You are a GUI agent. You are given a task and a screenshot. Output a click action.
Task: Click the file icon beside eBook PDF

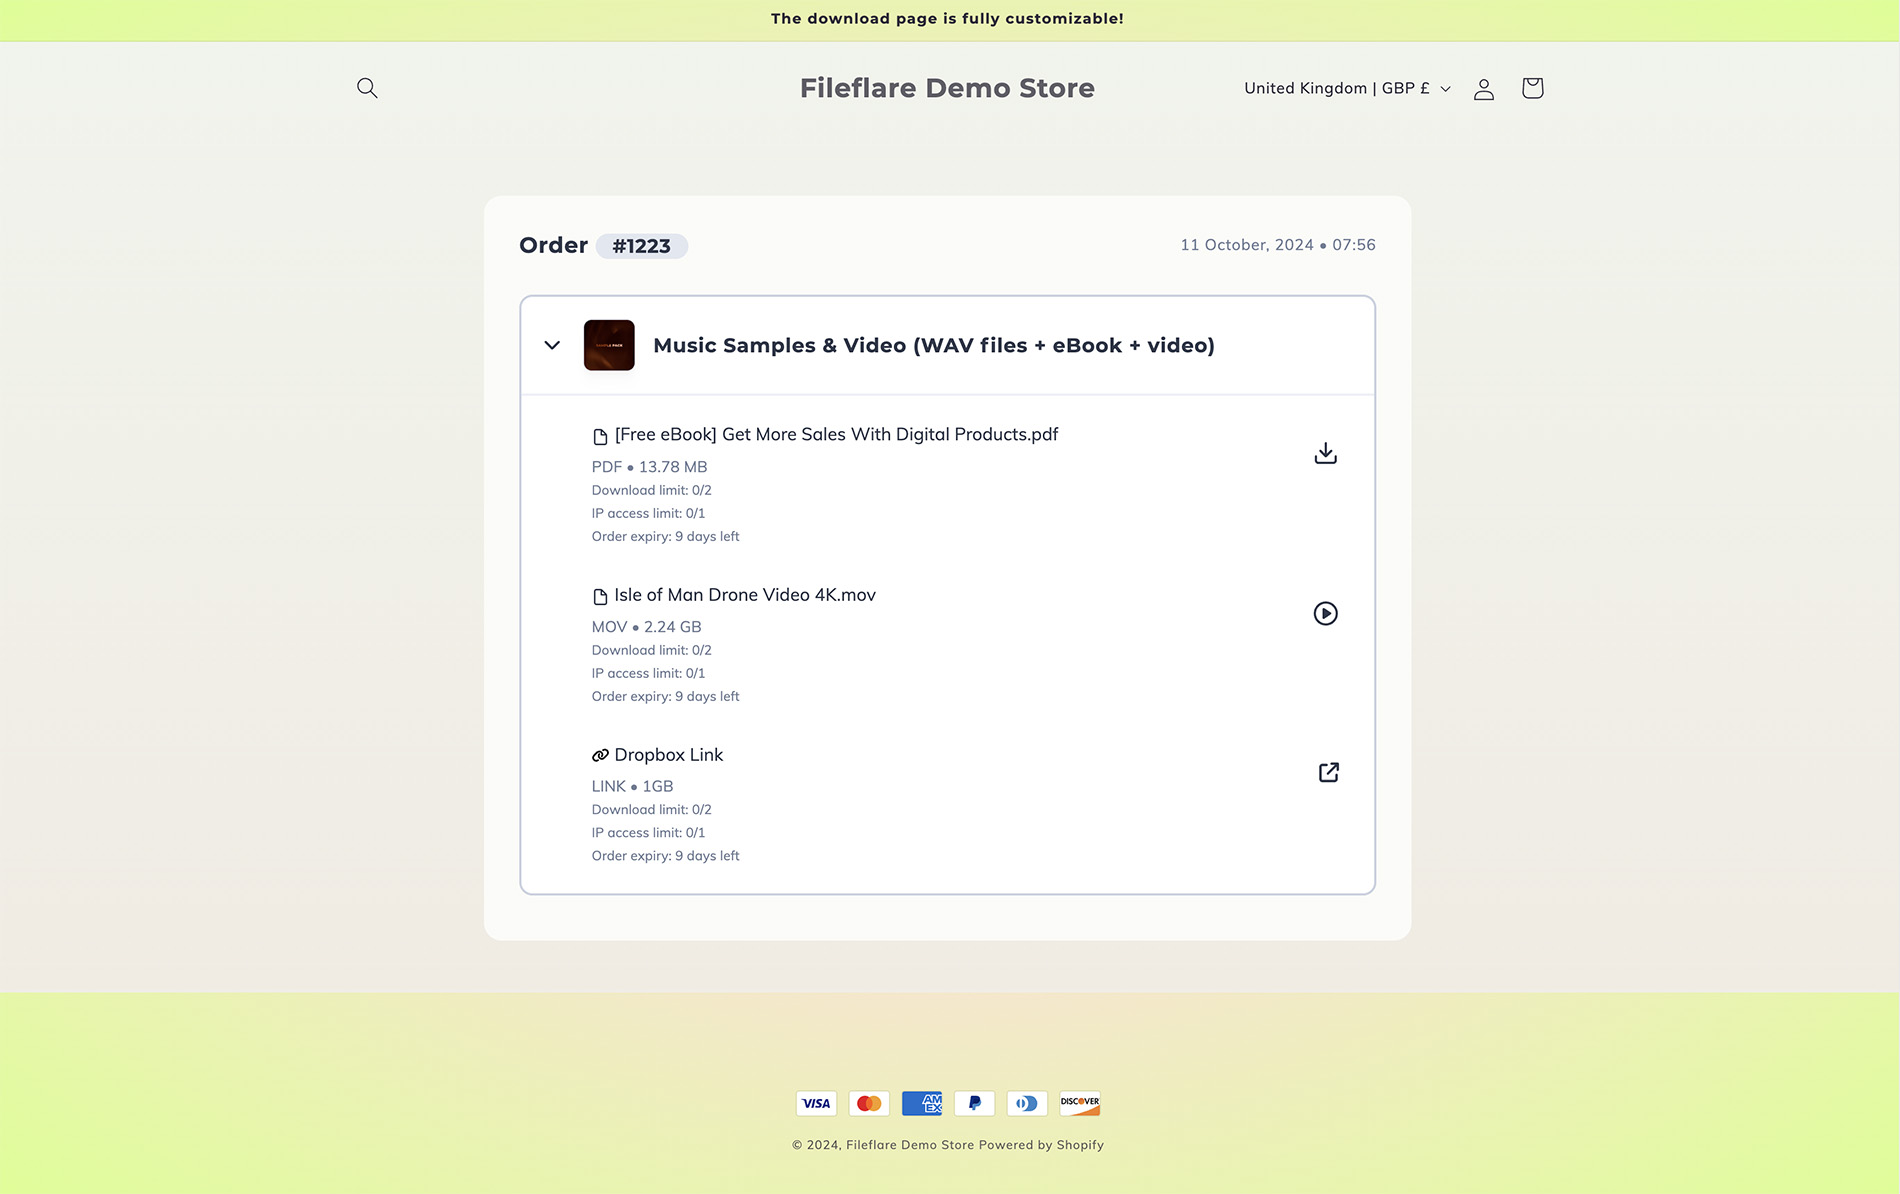(600, 436)
